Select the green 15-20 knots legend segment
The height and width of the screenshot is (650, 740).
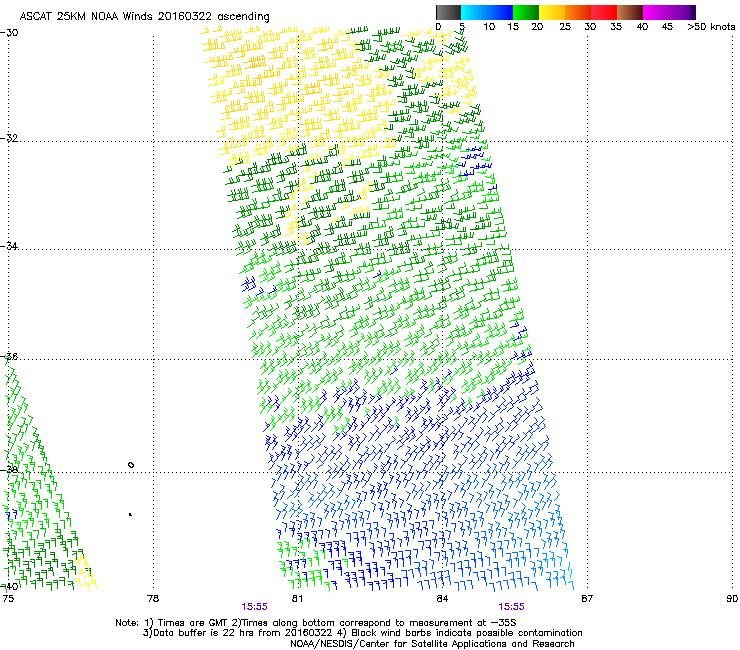[526, 12]
